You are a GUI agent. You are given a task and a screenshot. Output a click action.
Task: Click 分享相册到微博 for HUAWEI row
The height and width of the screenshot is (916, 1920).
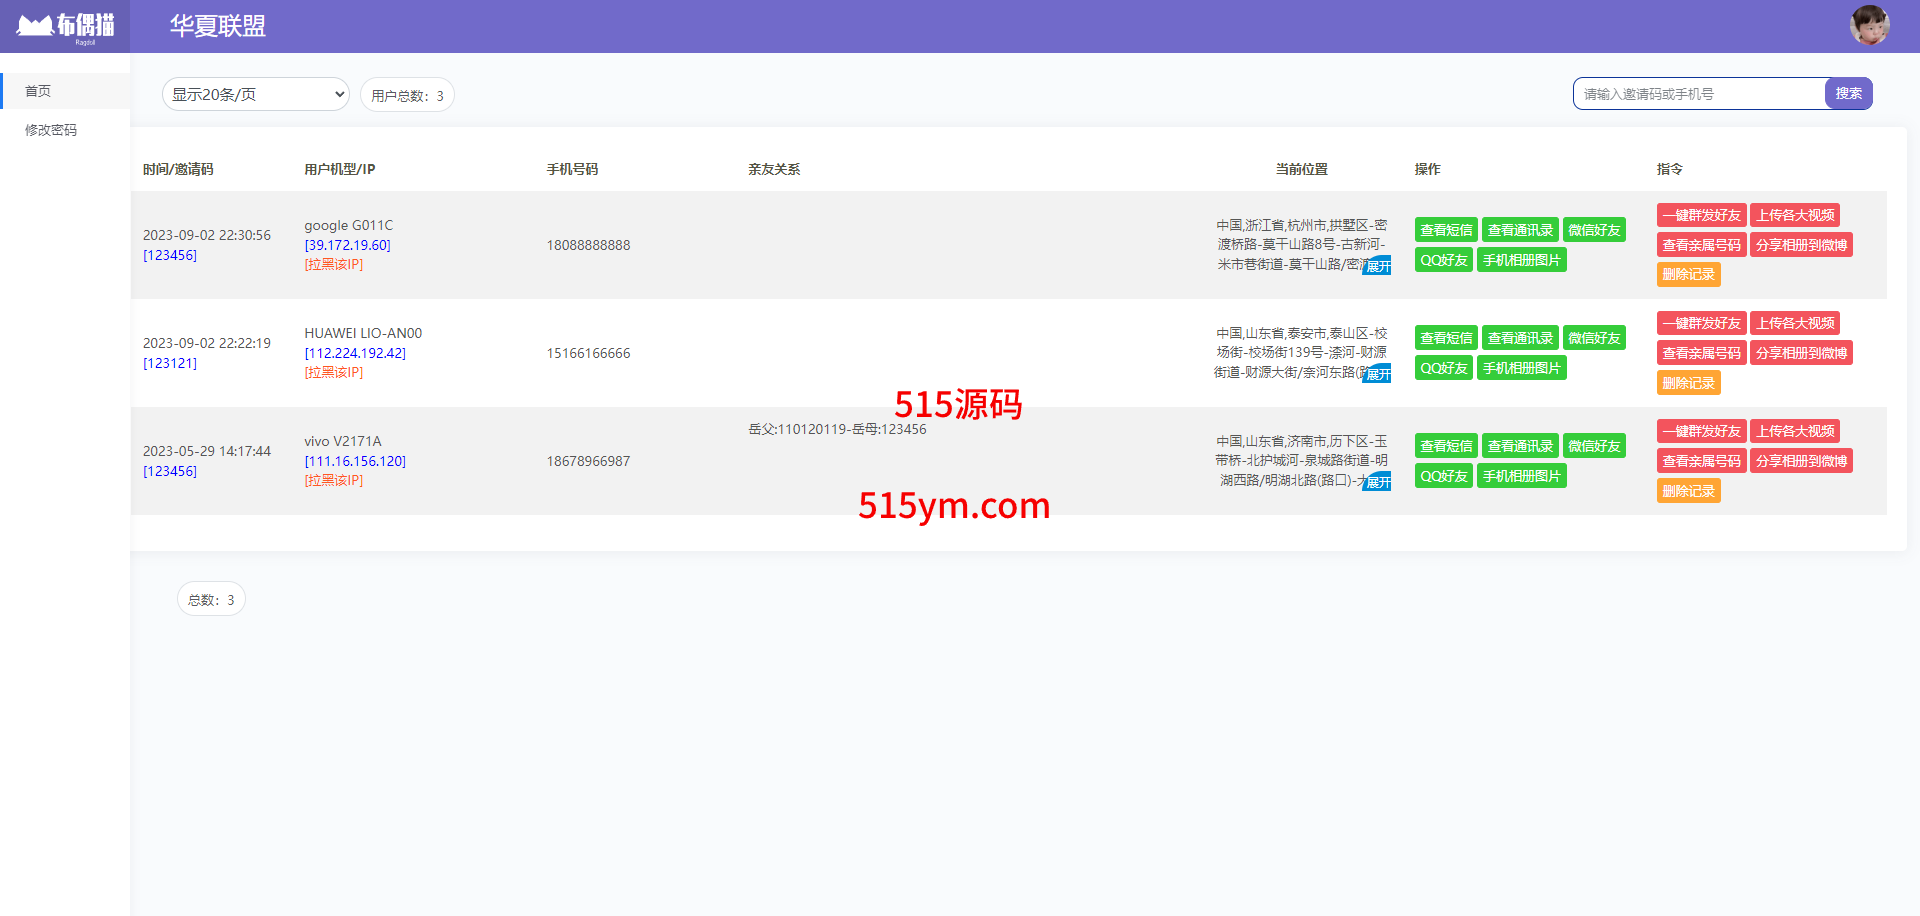[1801, 353]
